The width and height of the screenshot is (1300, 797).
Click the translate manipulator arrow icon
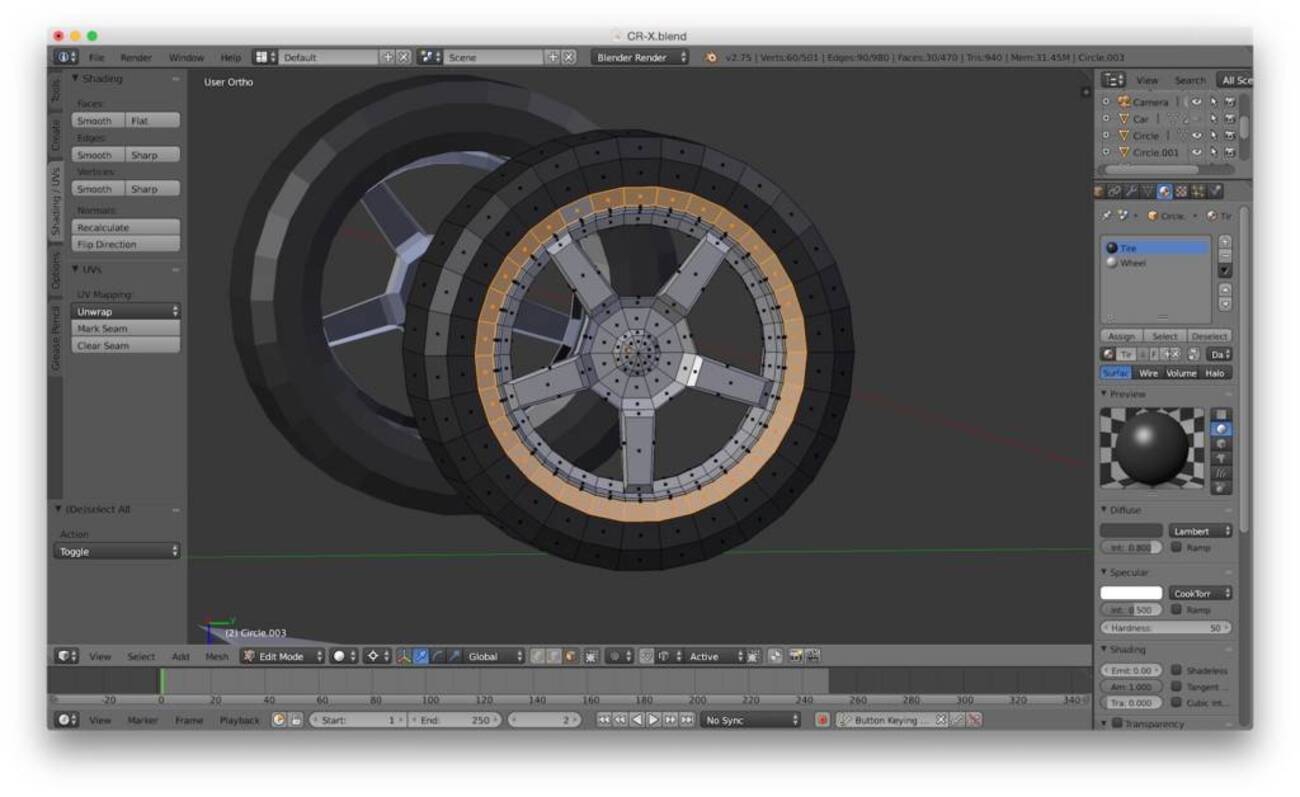[421, 657]
